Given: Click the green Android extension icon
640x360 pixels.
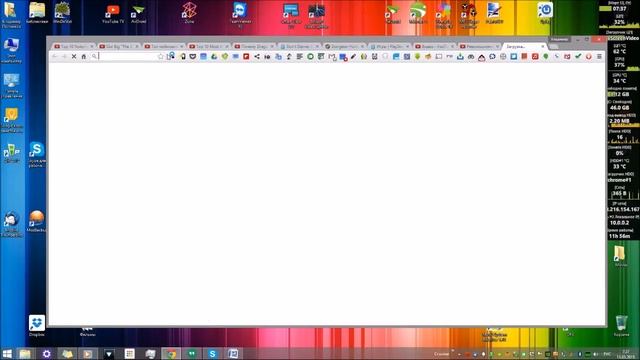Looking at the screenshot, I should pos(417,57).
